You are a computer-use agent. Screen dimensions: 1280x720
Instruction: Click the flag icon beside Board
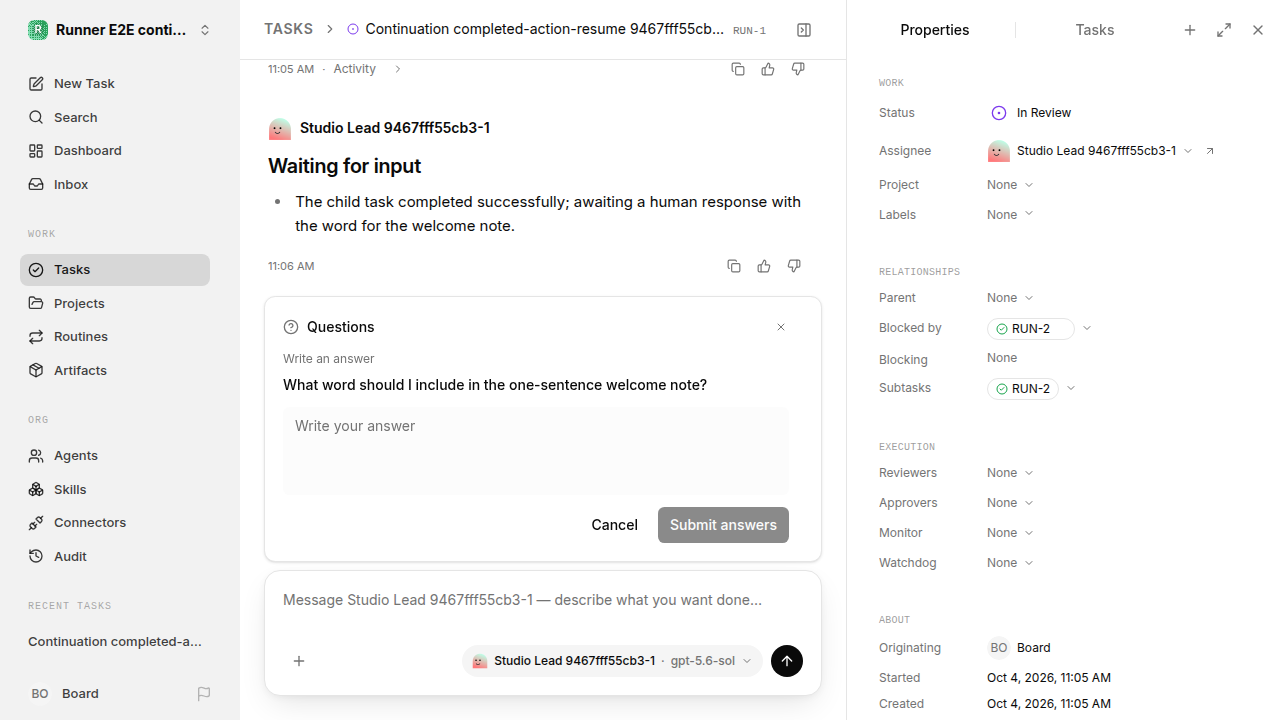(x=204, y=693)
